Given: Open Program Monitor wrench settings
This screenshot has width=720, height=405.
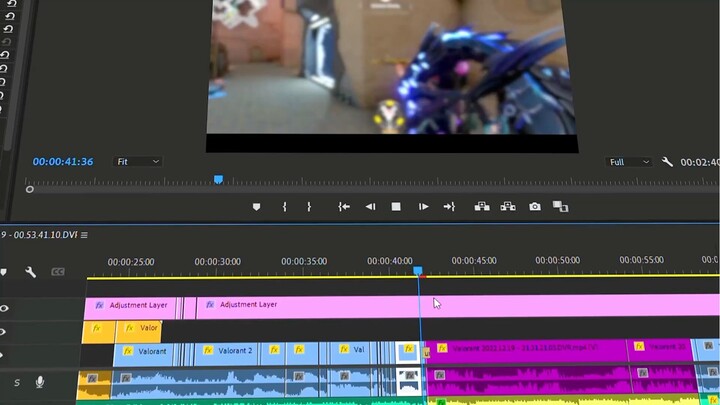Looking at the screenshot, I should pos(667,162).
